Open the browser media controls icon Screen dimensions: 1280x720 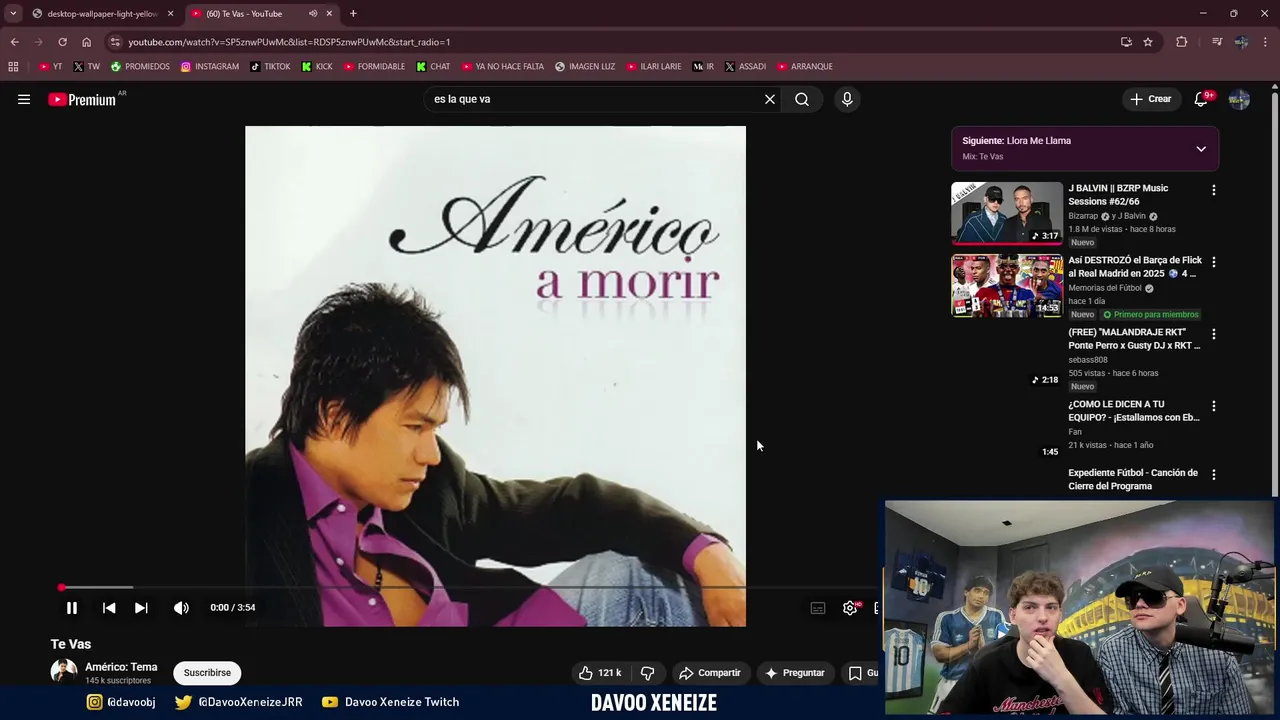point(1216,42)
